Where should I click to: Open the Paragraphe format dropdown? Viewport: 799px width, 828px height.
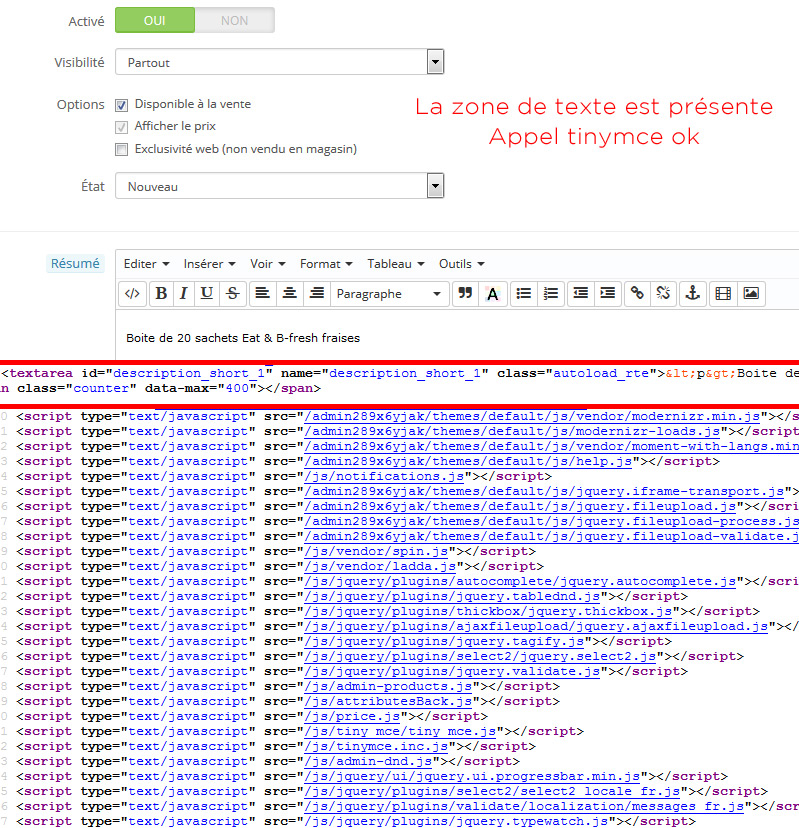pos(390,294)
